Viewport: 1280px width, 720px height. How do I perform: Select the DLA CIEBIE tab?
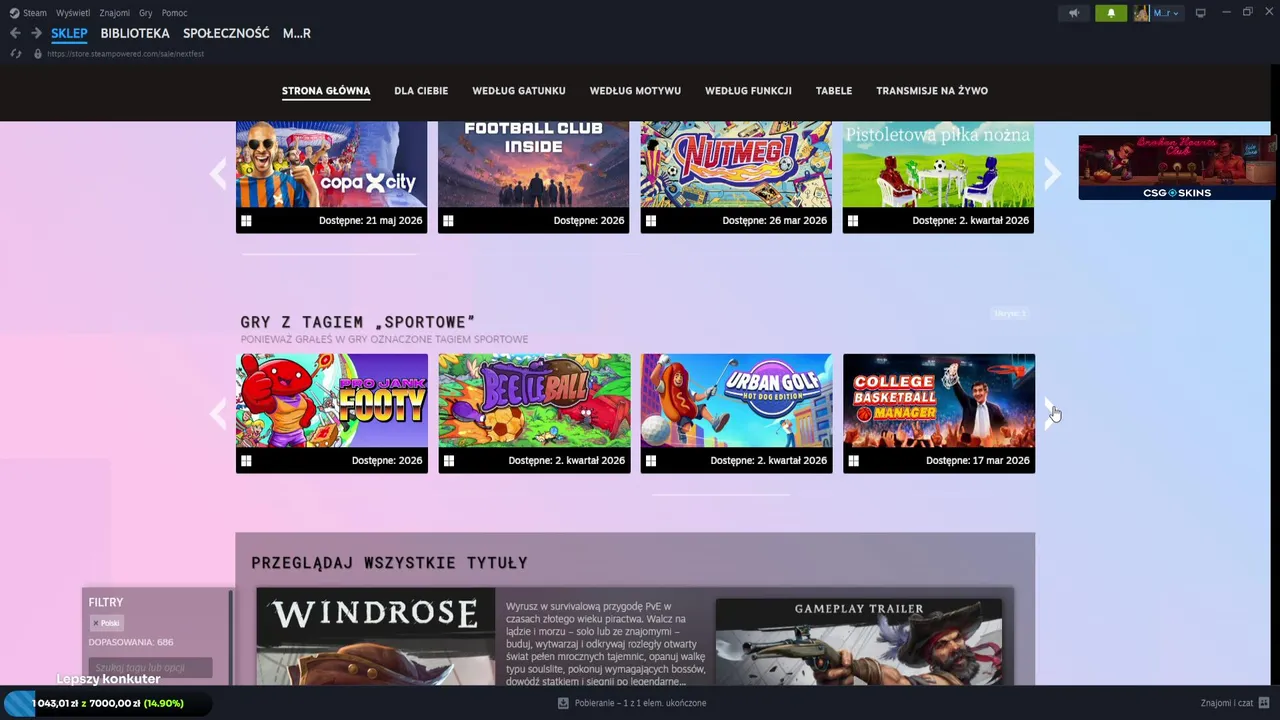pyautogui.click(x=421, y=90)
